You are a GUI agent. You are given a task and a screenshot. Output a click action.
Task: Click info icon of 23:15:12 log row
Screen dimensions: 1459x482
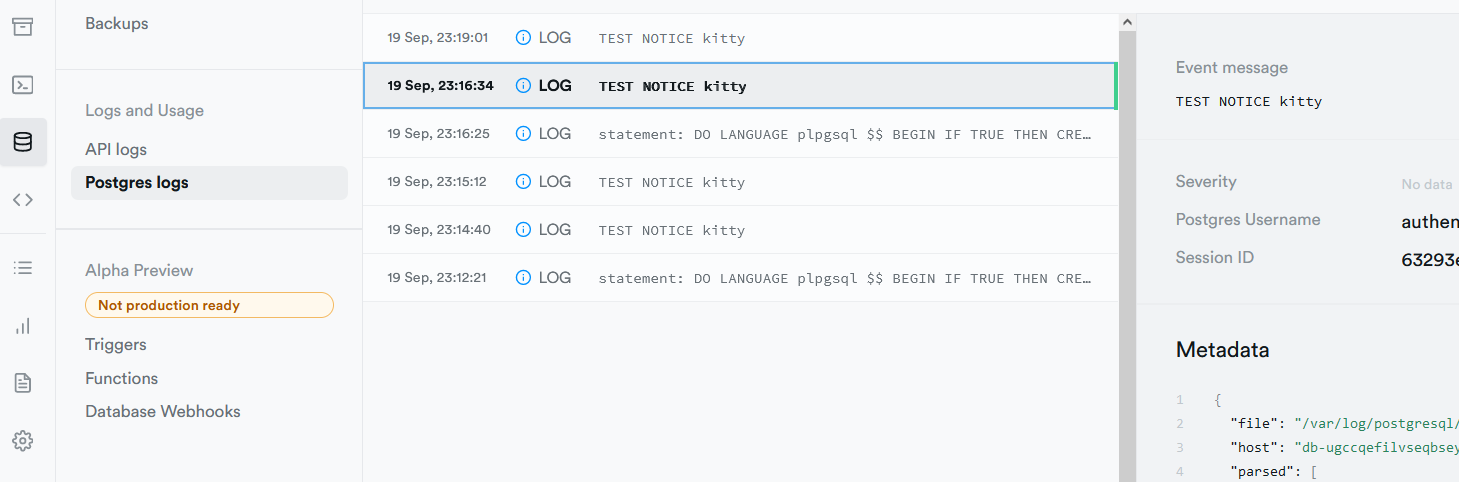coord(523,182)
